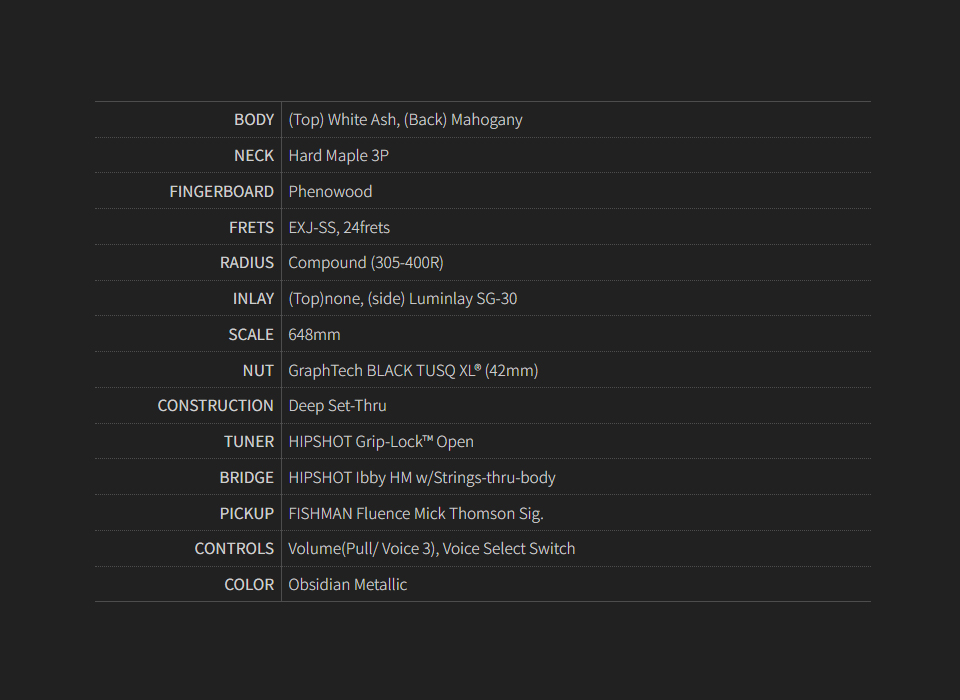Image resolution: width=960 pixels, height=700 pixels.
Task: Click the NECK row label
Action: [253, 156]
